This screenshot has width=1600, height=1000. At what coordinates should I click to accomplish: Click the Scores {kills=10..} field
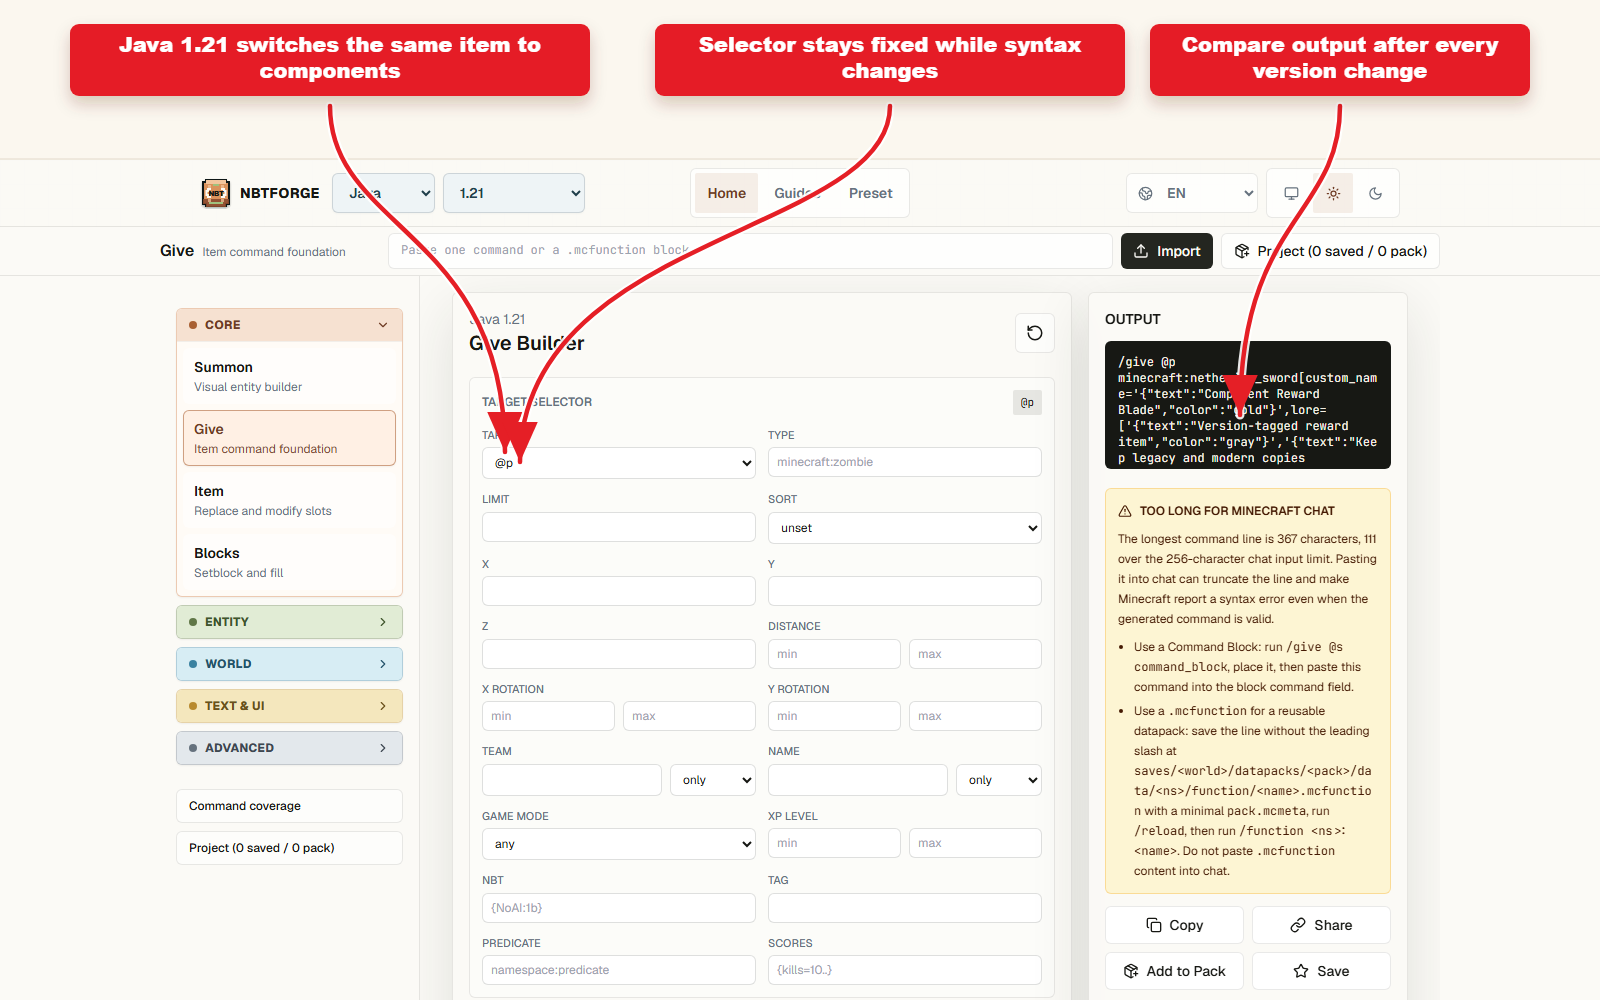(905, 970)
